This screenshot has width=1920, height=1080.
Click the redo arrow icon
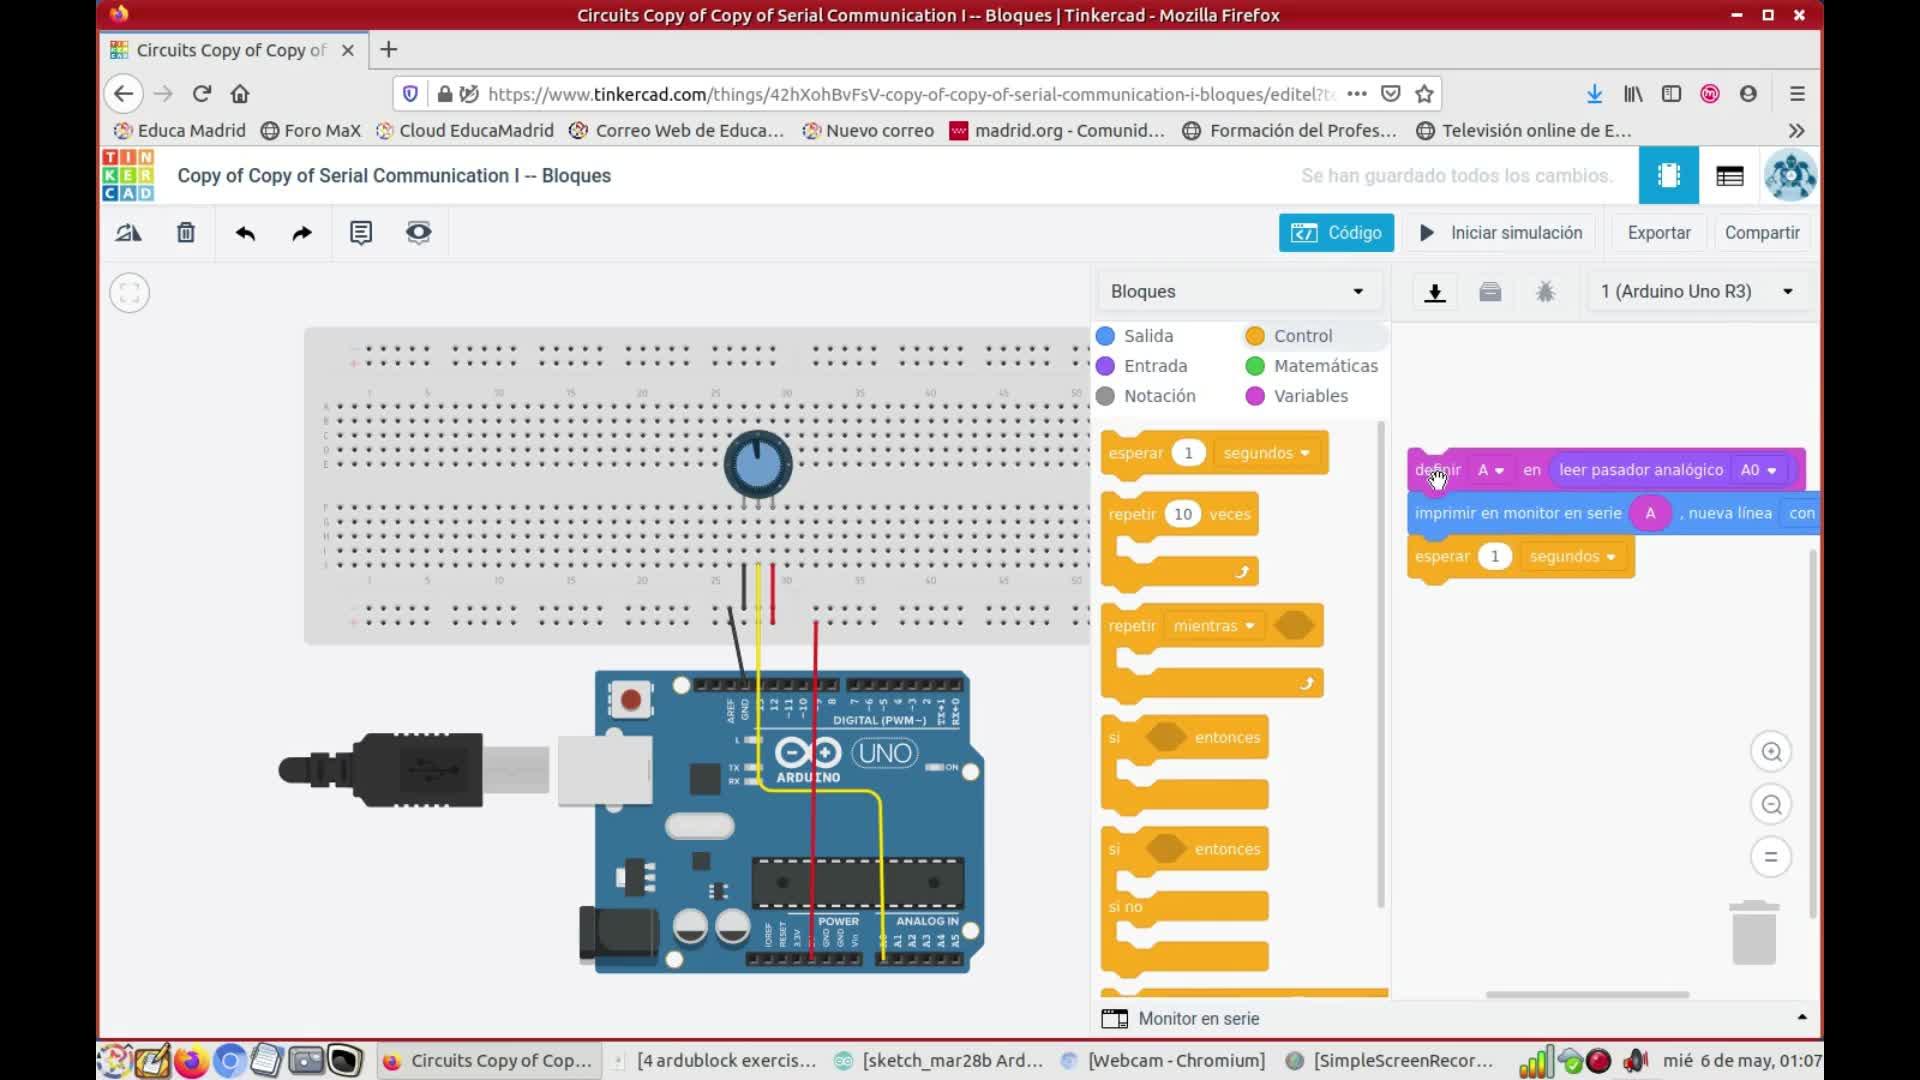pos(302,233)
